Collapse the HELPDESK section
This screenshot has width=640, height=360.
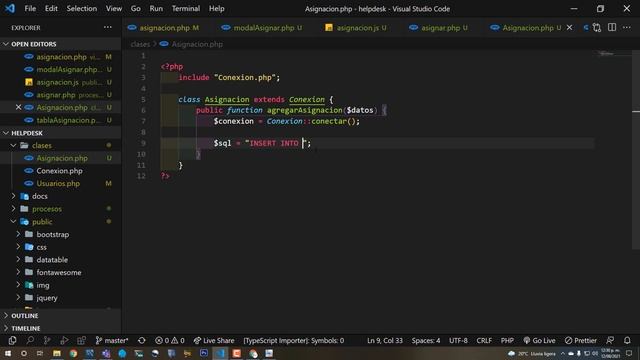(60, 133)
